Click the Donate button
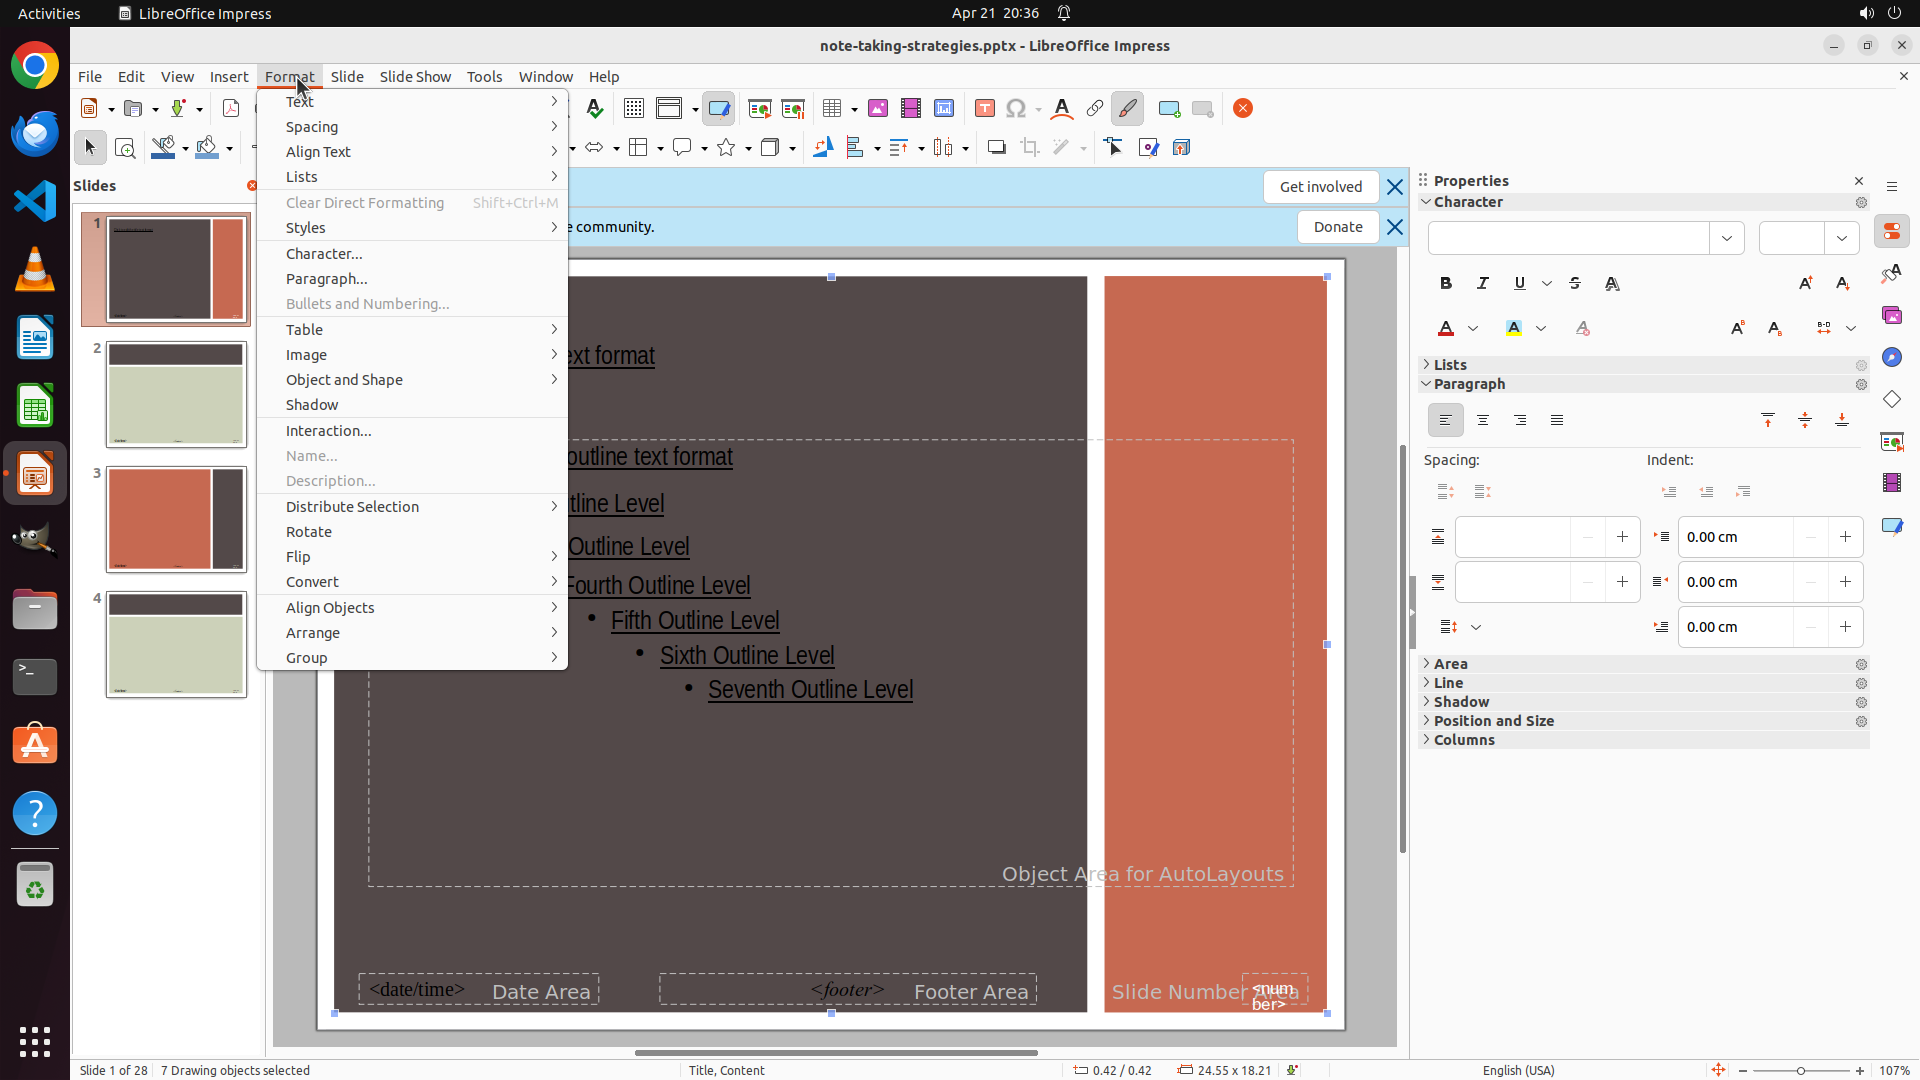1920x1080 pixels. coord(1337,227)
